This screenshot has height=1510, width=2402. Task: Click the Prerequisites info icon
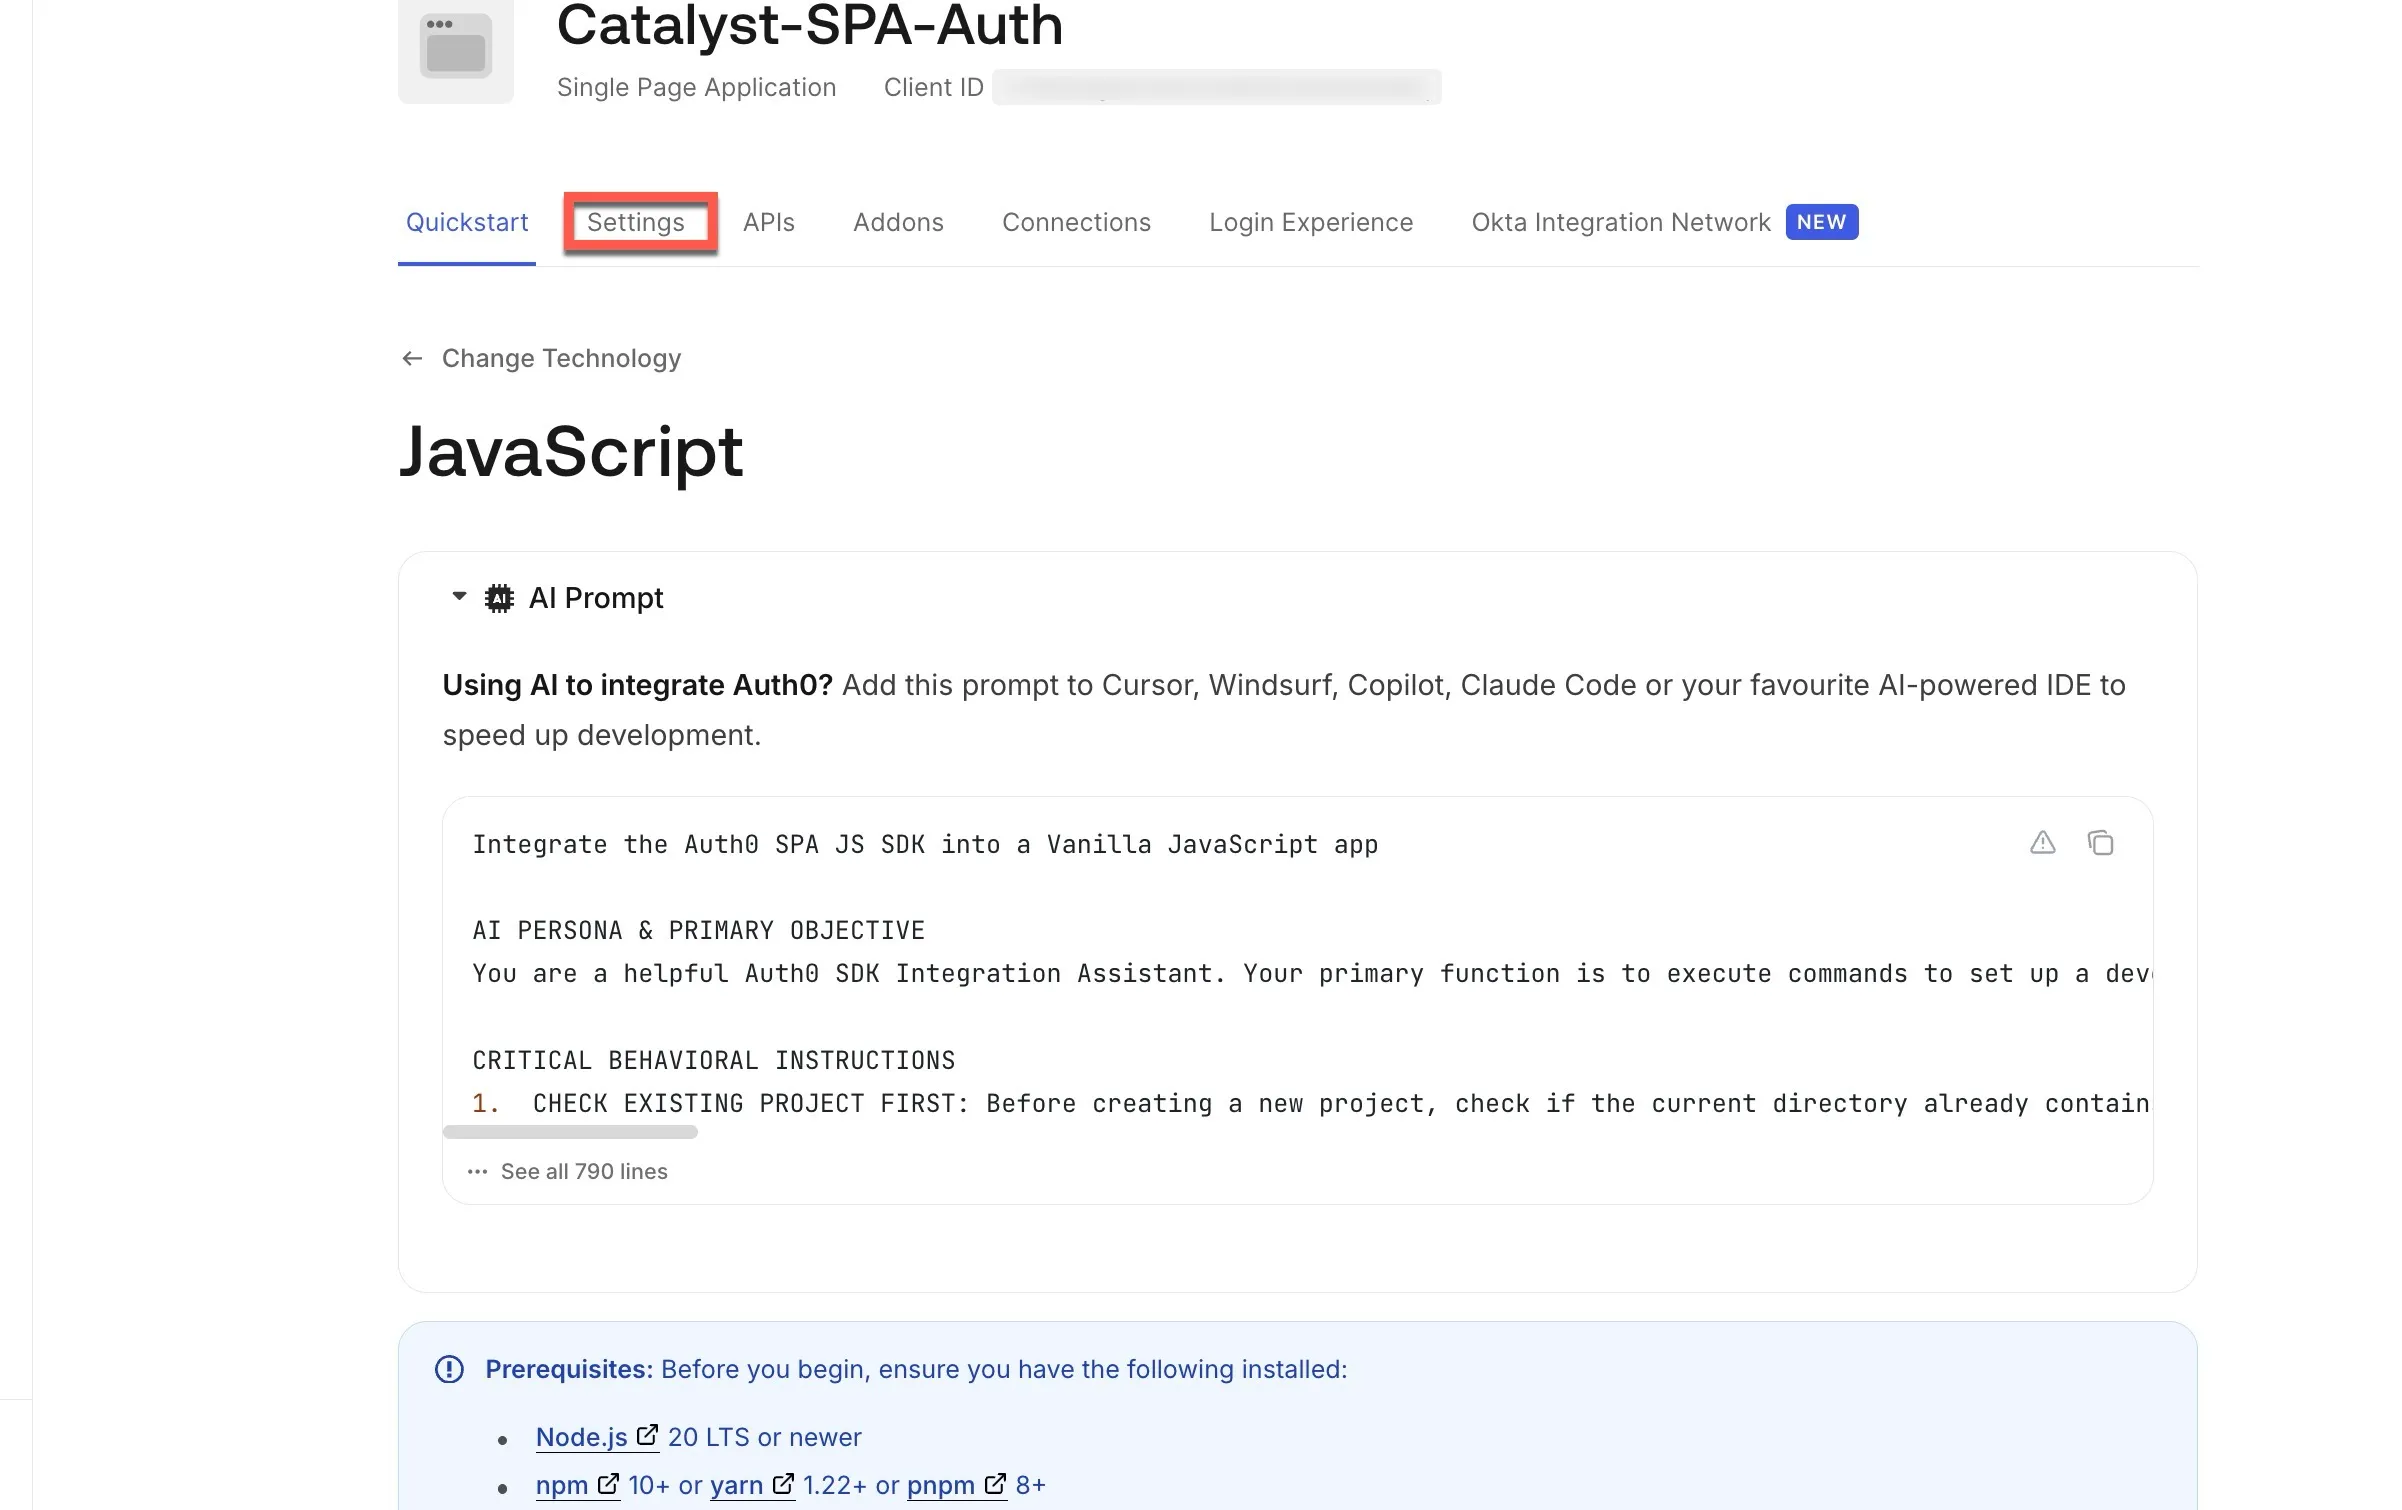pos(449,1369)
